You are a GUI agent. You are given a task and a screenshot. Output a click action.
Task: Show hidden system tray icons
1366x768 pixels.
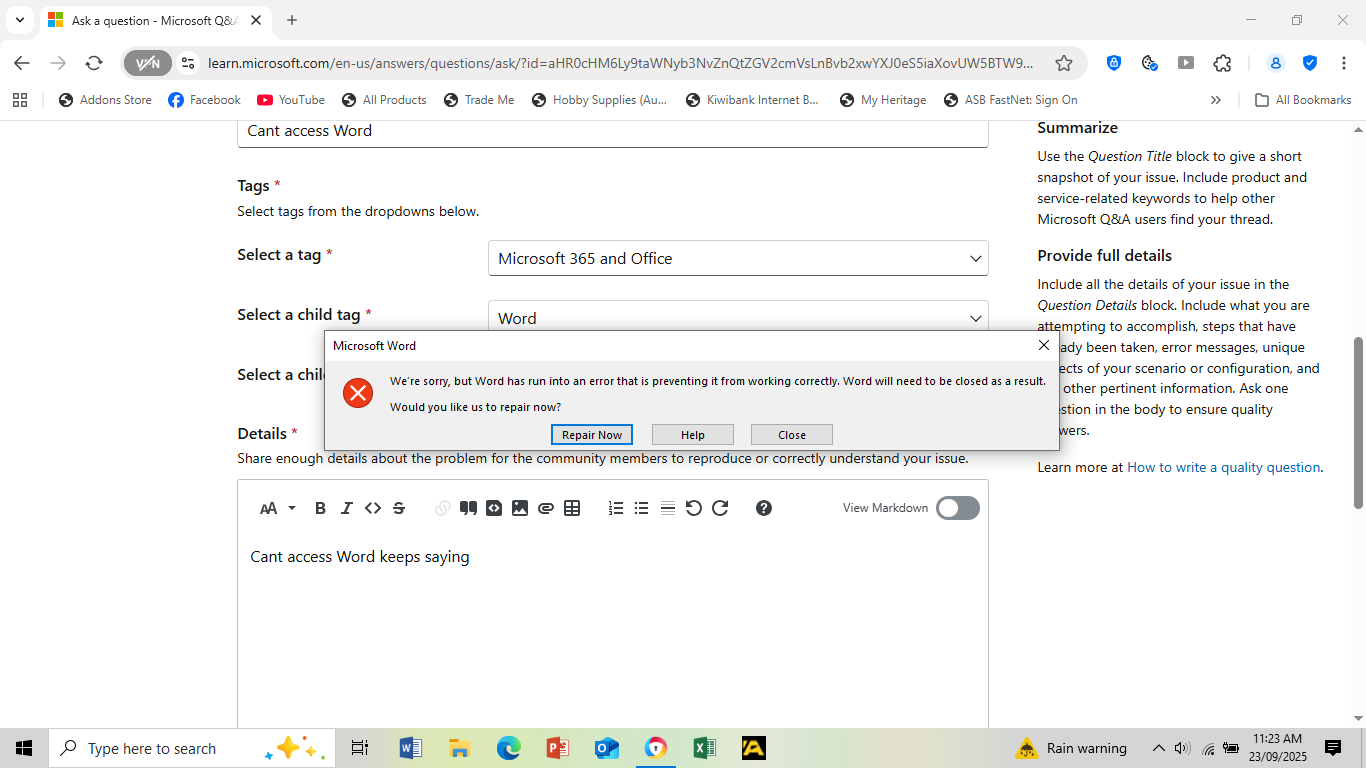point(1159,748)
